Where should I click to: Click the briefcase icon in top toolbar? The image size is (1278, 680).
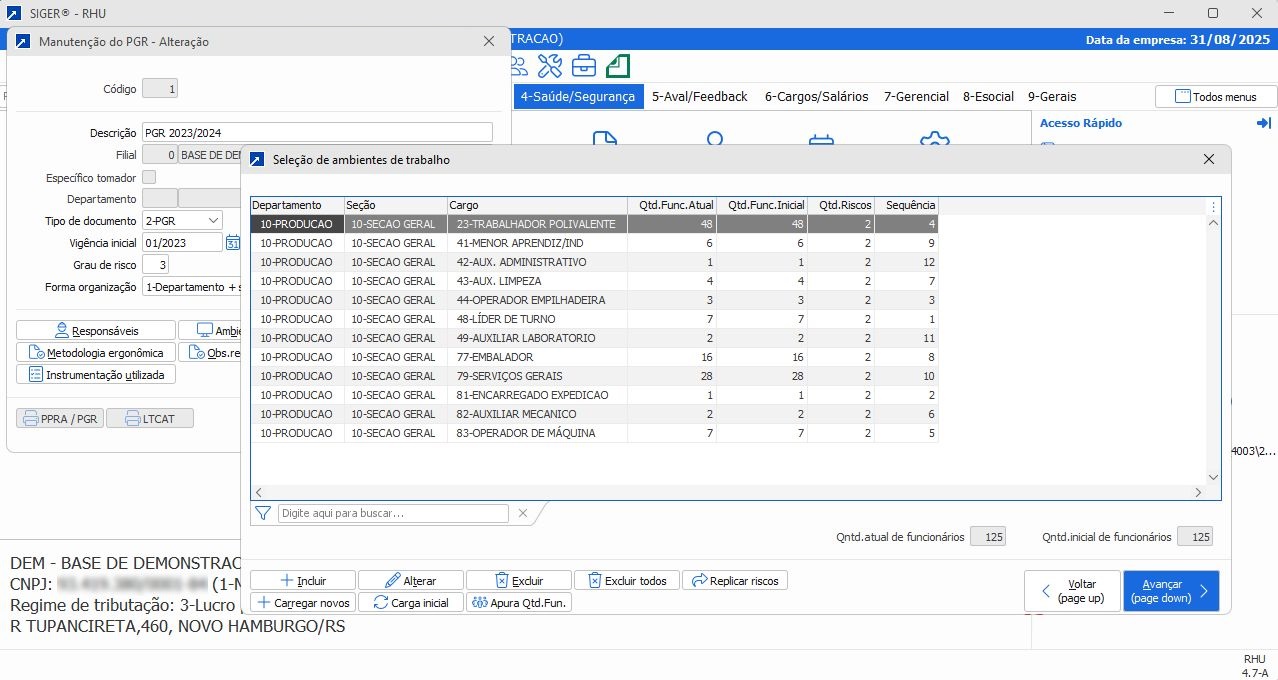click(x=584, y=66)
